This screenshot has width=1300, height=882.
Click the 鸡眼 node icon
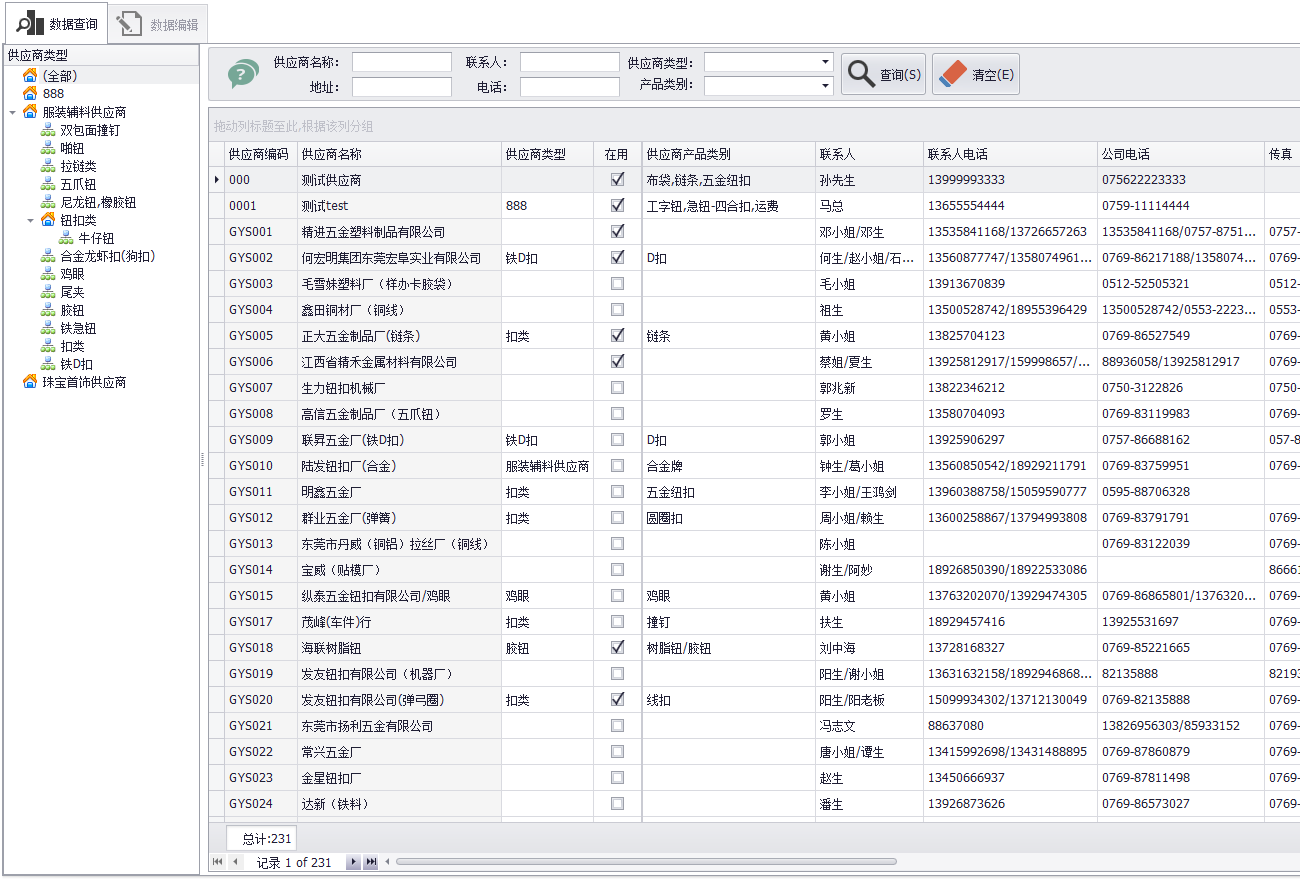[48, 274]
